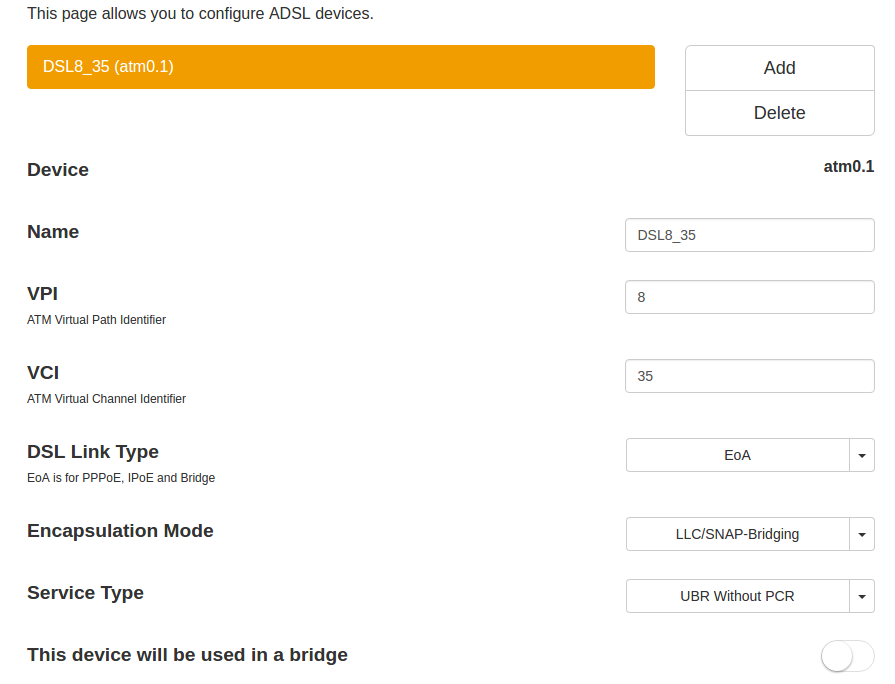The image size is (895, 684).
Task: Open the LLC/SNAP-Bridging encapsulation selector
Action: coord(737,534)
